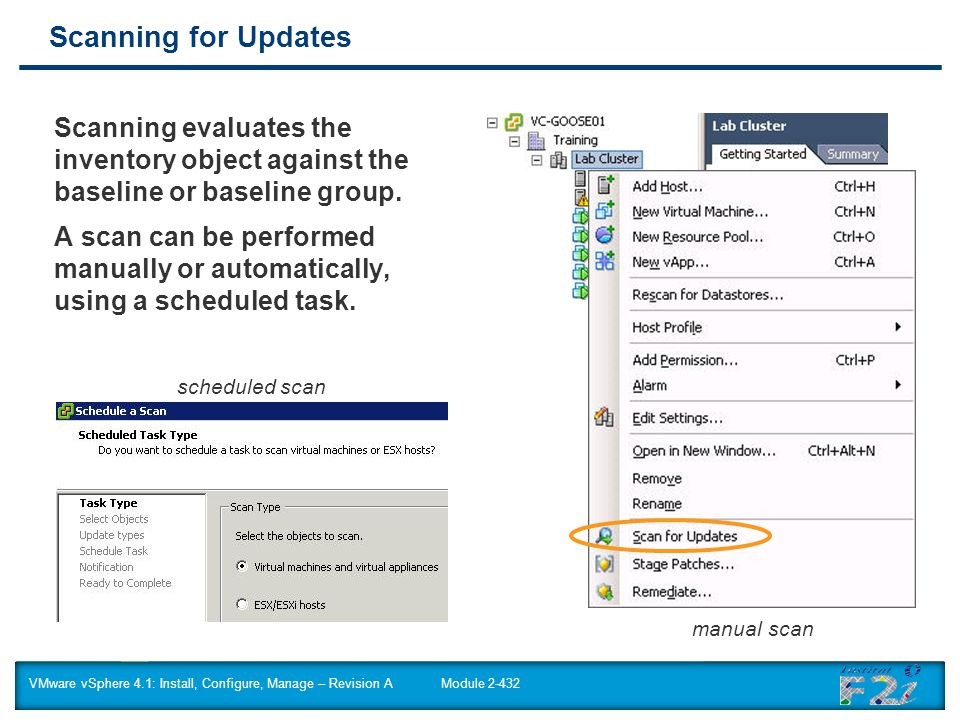Choose New Resource Pool menu entry
The width and height of the screenshot is (960, 720).
(753, 237)
